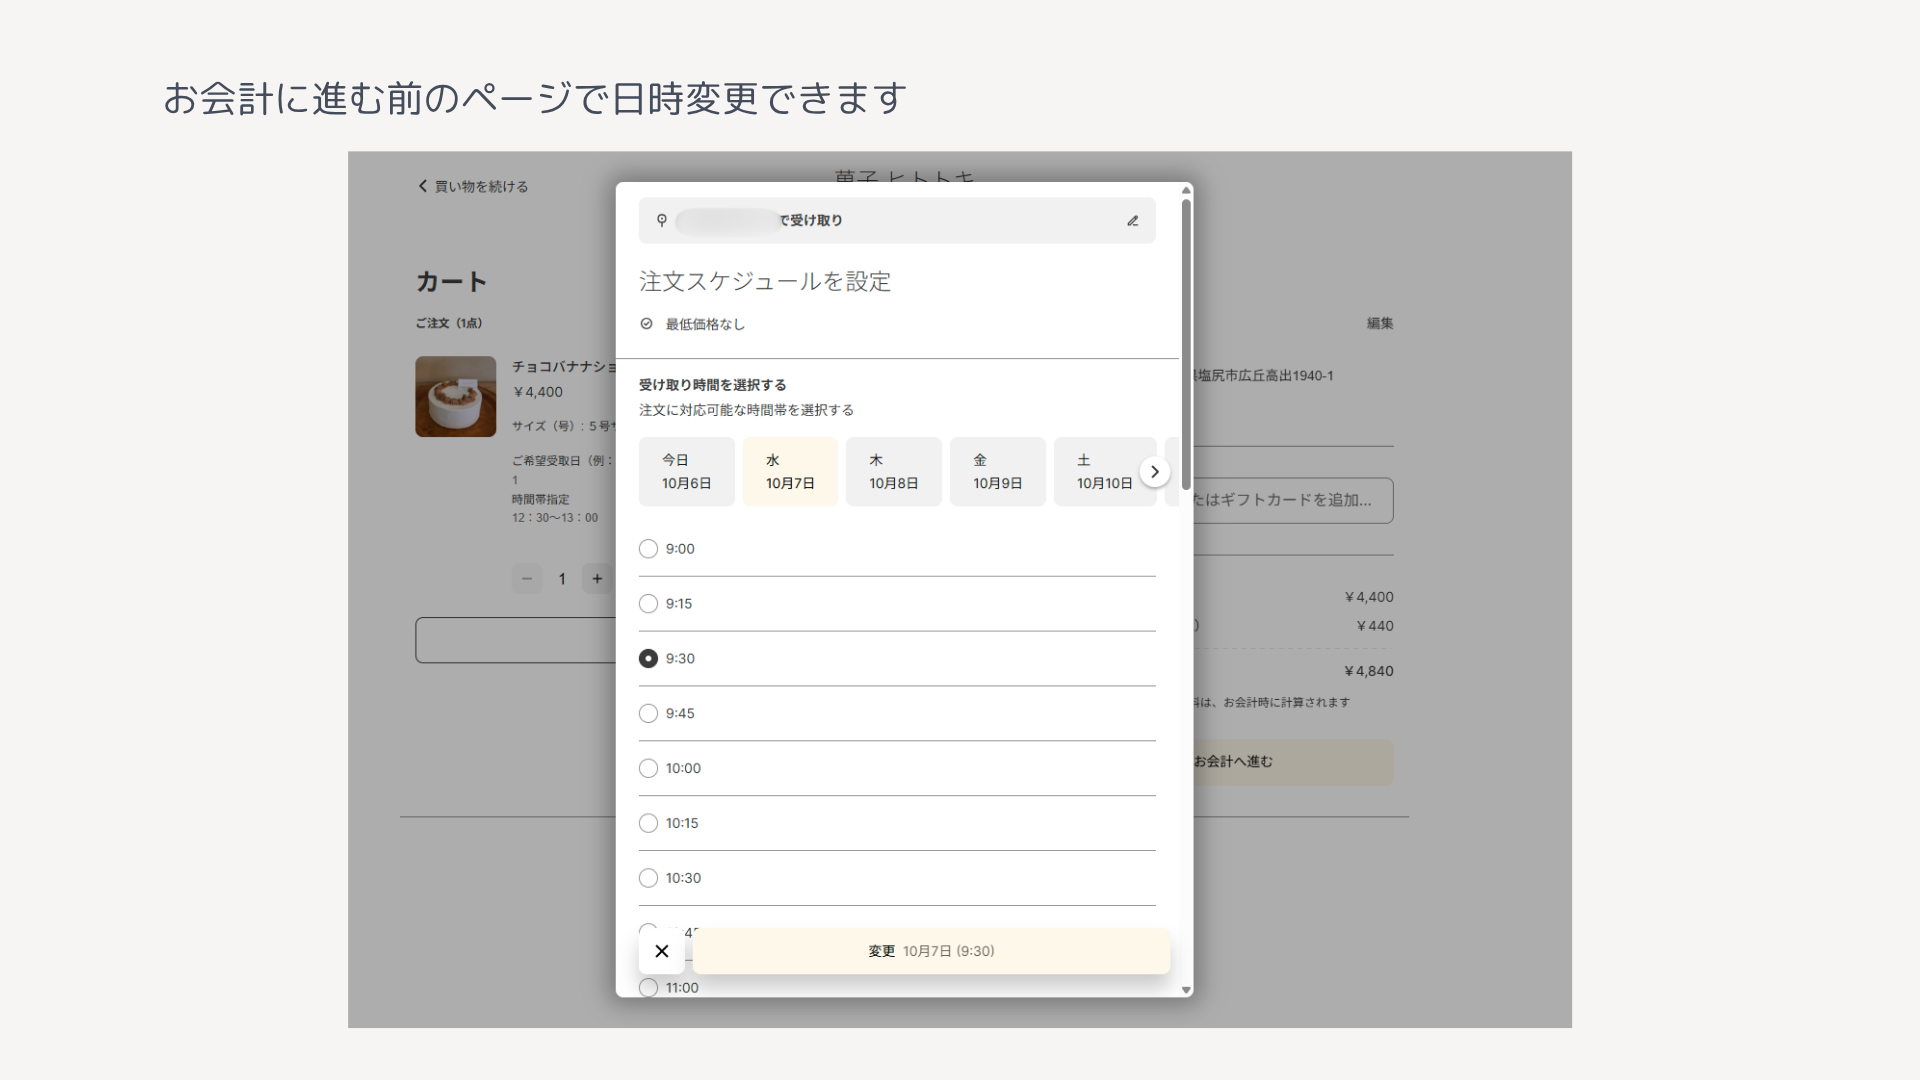Screen dimensions: 1920x1080
Task: Select the 木 10月8日 date tab
Action: 894,472
